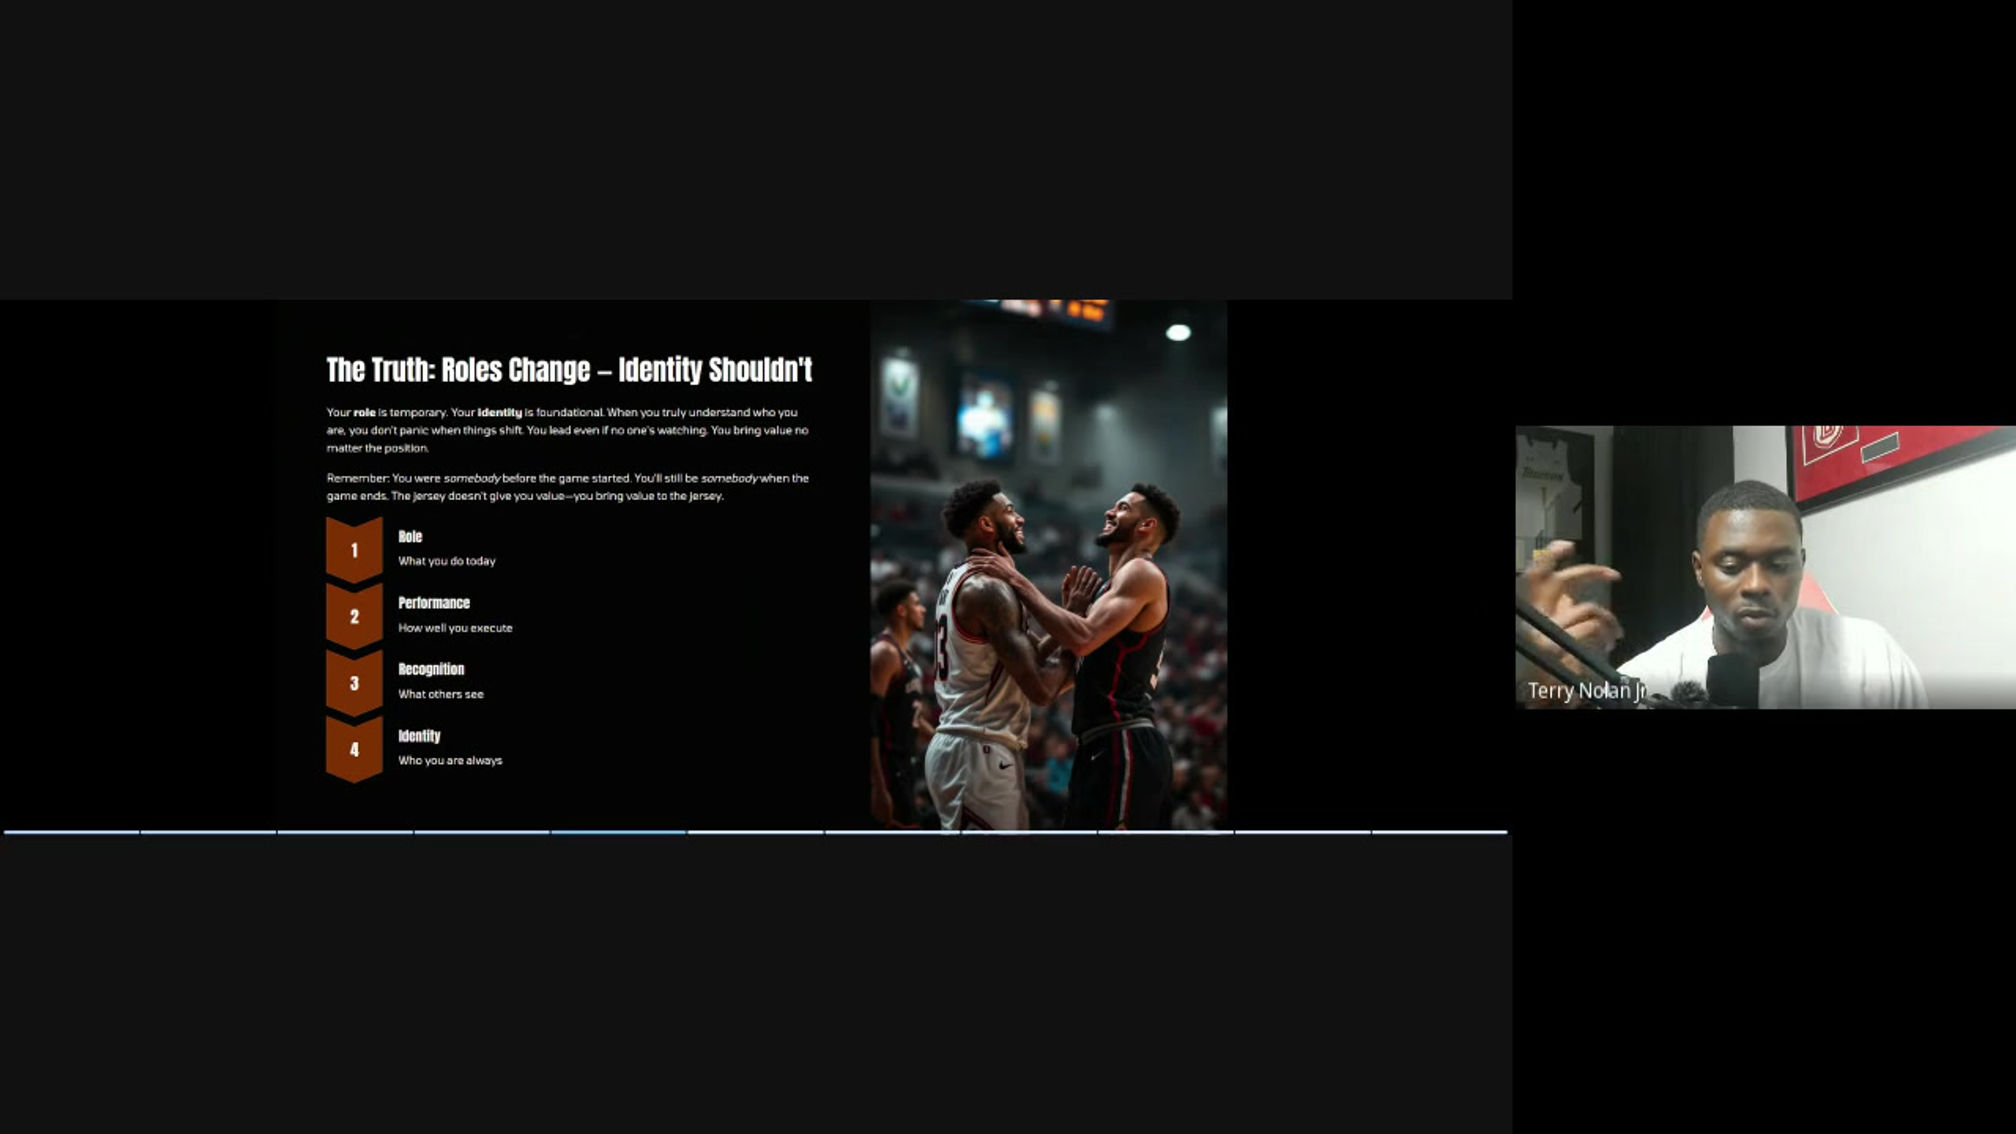Image resolution: width=2016 pixels, height=1134 pixels.
Task: Click the orange chevron badge numbered 1
Action: 354,549
